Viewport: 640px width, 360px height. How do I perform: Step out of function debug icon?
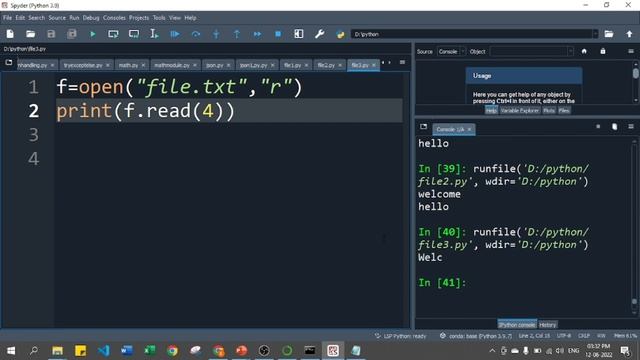[237, 34]
